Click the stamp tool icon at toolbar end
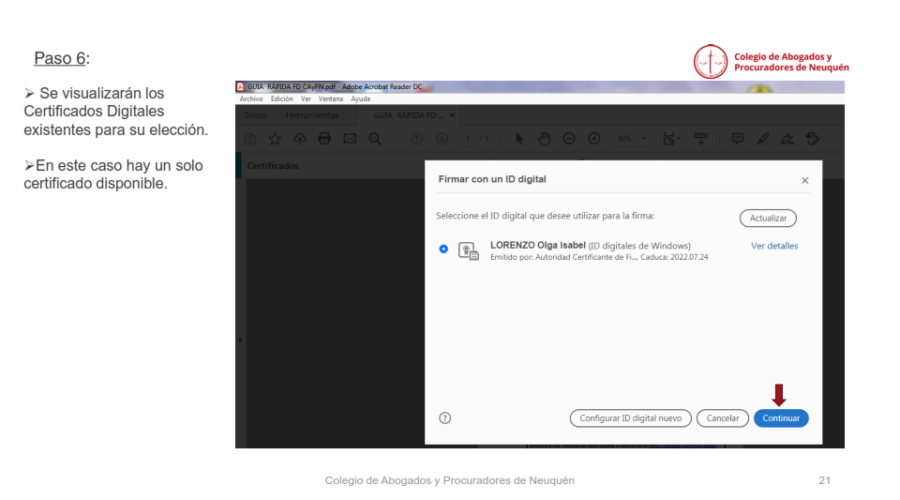 812,138
